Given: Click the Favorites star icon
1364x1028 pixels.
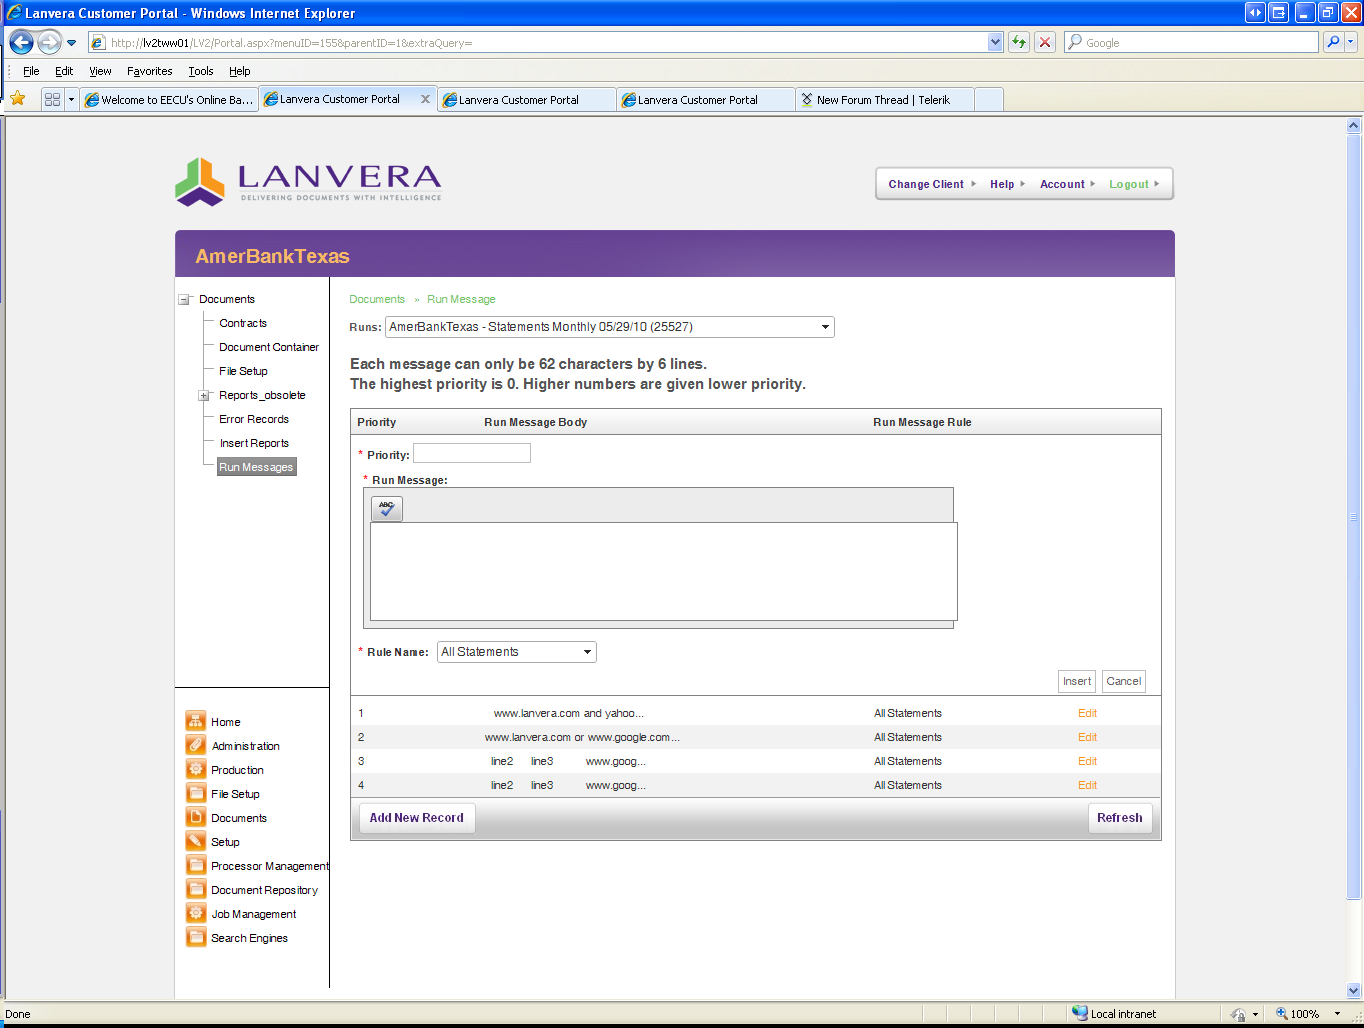Looking at the screenshot, I should [x=18, y=99].
